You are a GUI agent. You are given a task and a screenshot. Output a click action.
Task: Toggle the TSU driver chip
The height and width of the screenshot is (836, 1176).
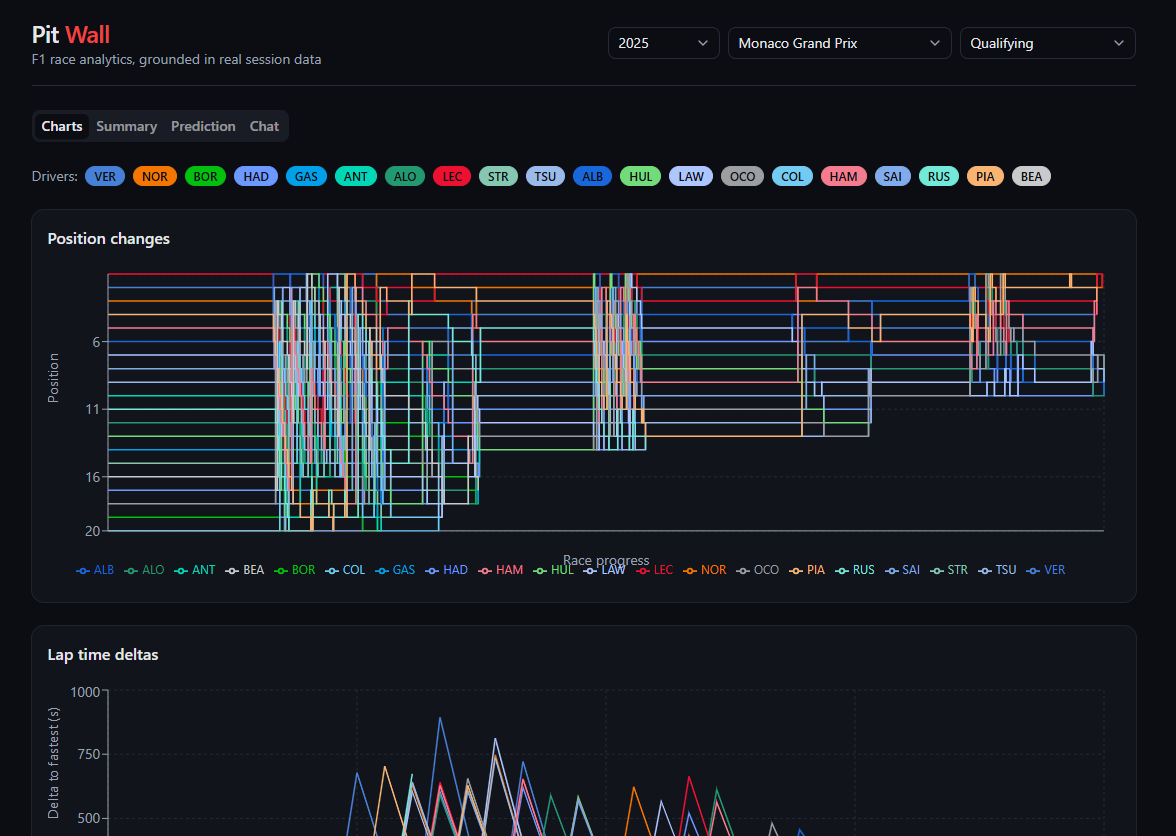click(545, 176)
